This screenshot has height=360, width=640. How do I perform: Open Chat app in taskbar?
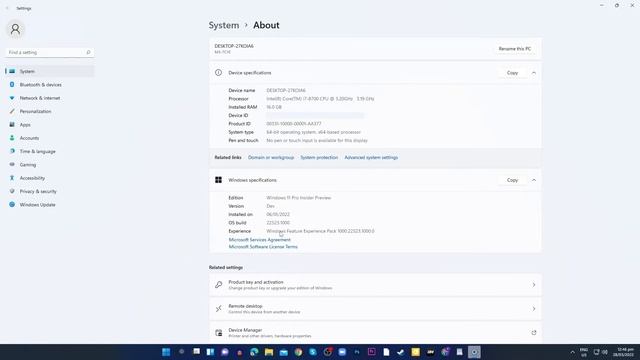225,352
